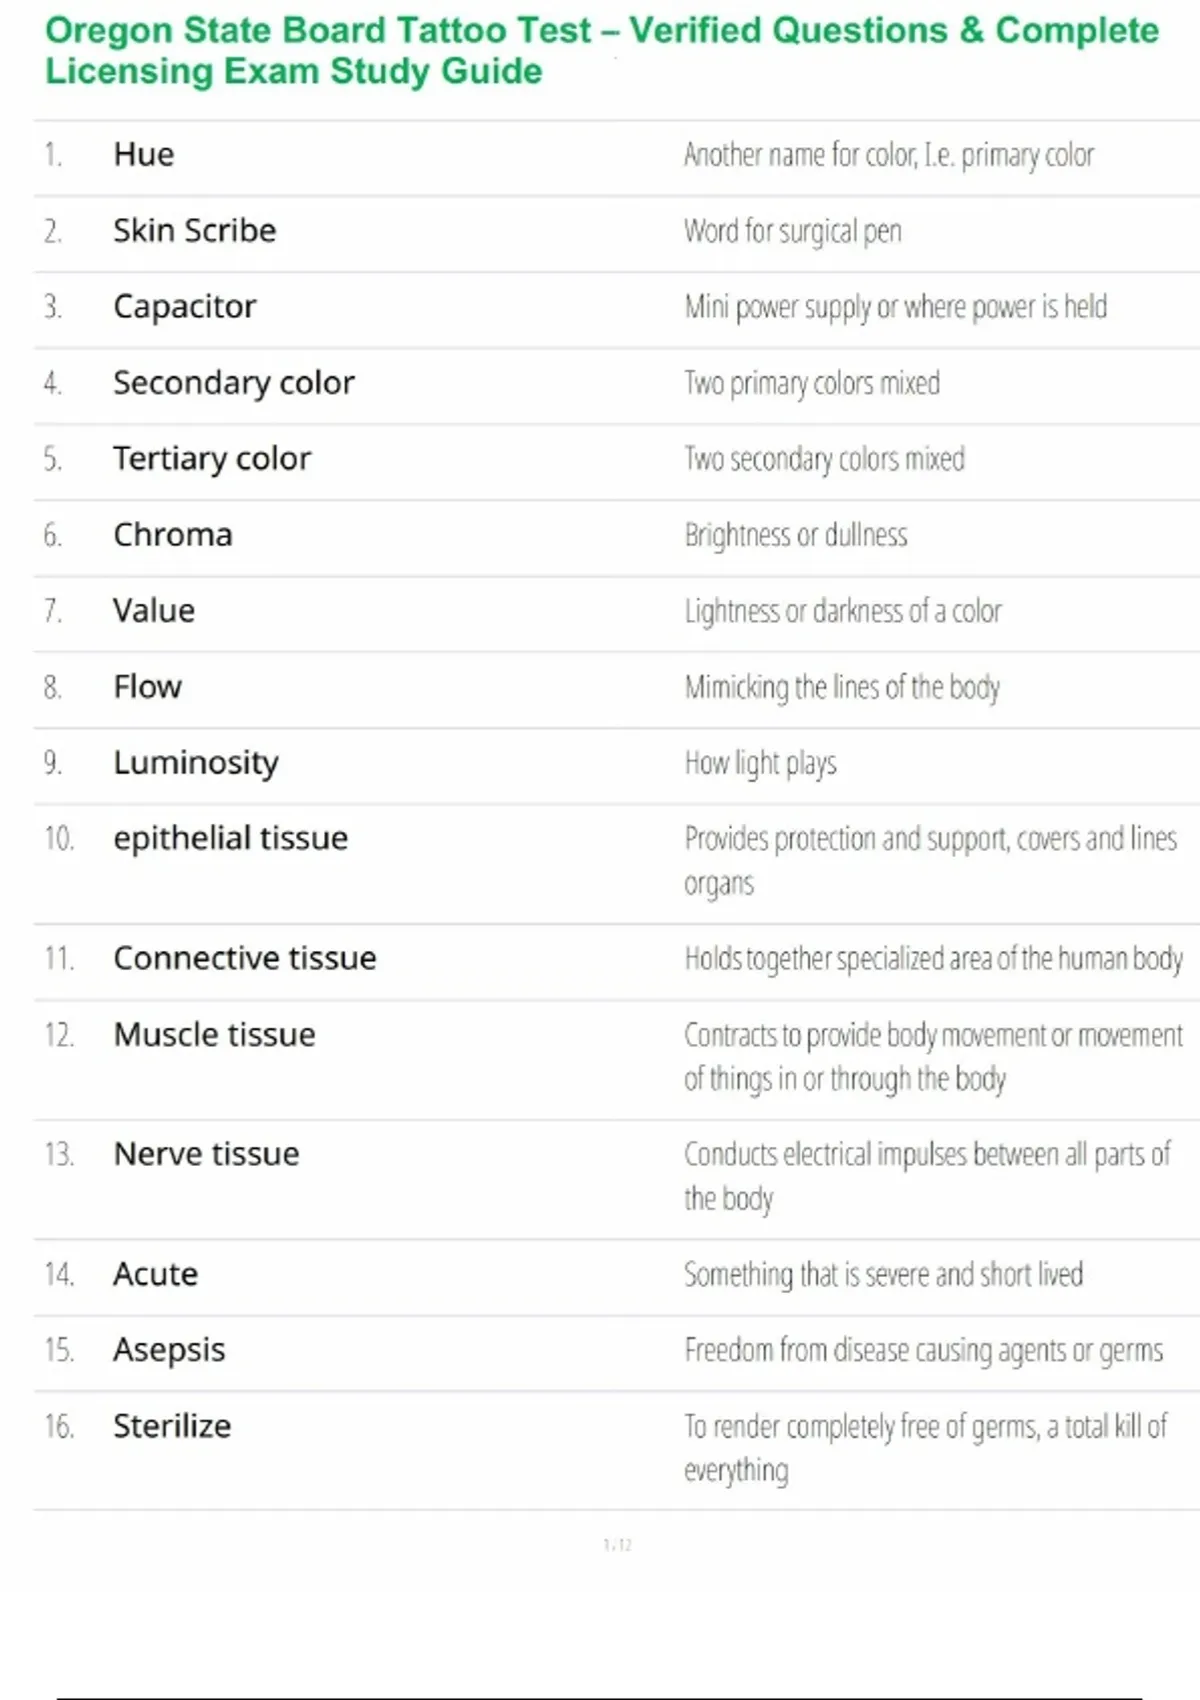This screenshot has height=1700, width=1200.
Task: Select the "Nerve tissue" term
Action: [x=206, y=1154]
